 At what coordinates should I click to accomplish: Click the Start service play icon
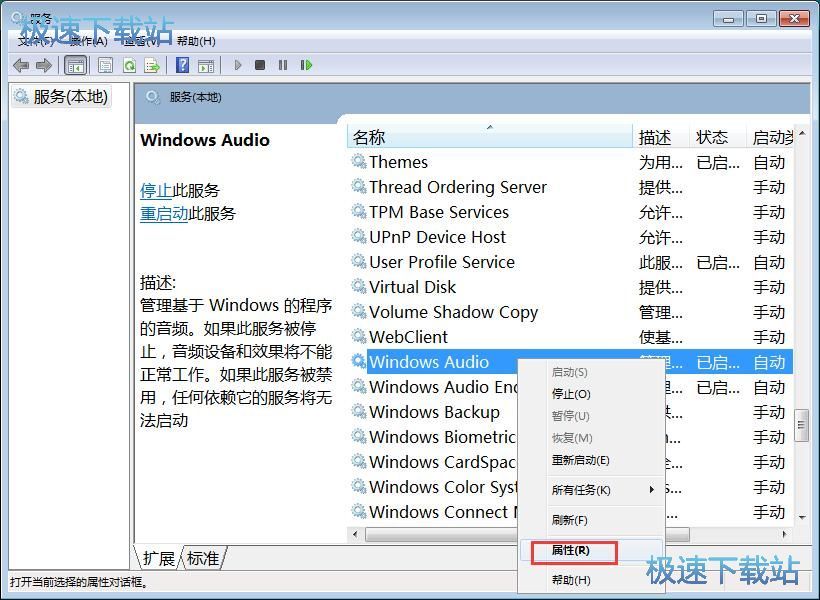[x=238, y=65]
